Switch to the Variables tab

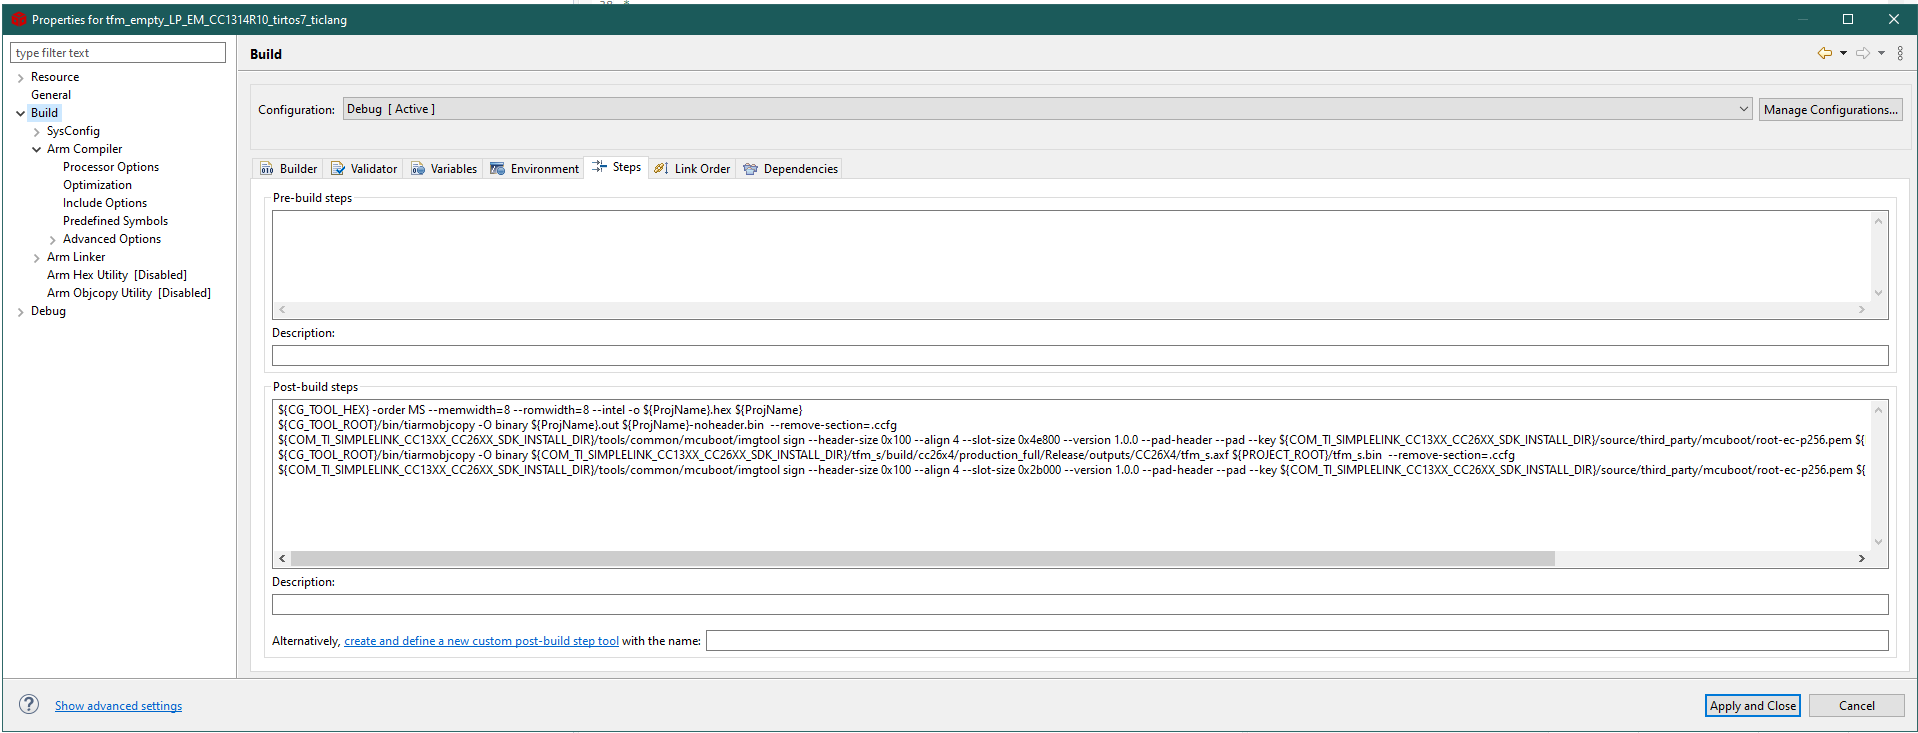click(444, 169)
